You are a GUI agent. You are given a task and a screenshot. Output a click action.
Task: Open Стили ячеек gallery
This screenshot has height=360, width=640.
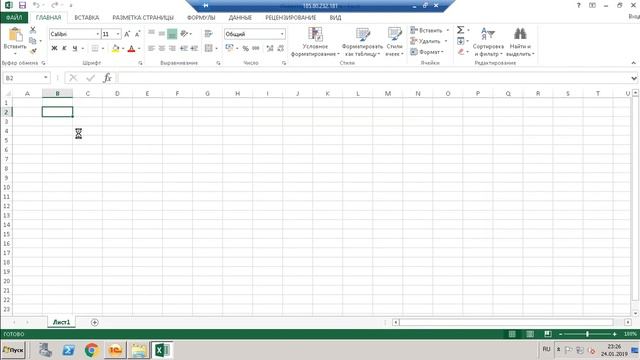[395, 42]
